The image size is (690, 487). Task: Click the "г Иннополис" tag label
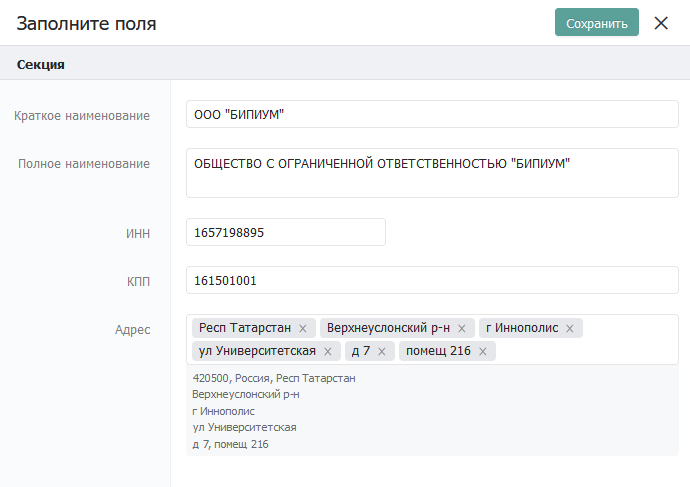522,328
